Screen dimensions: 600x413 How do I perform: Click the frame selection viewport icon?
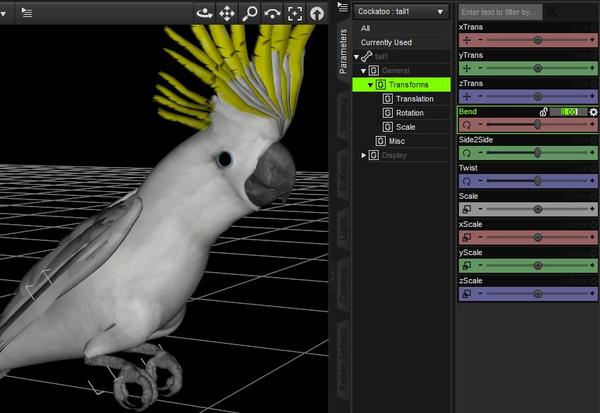pyautogui.click(x=295, y=13)
